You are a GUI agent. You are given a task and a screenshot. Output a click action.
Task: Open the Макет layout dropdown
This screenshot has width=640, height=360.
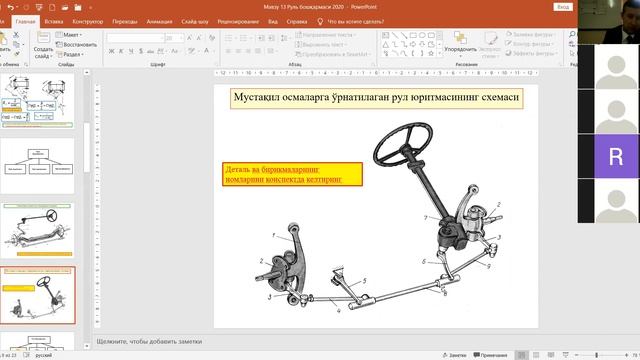click(69, 35)
